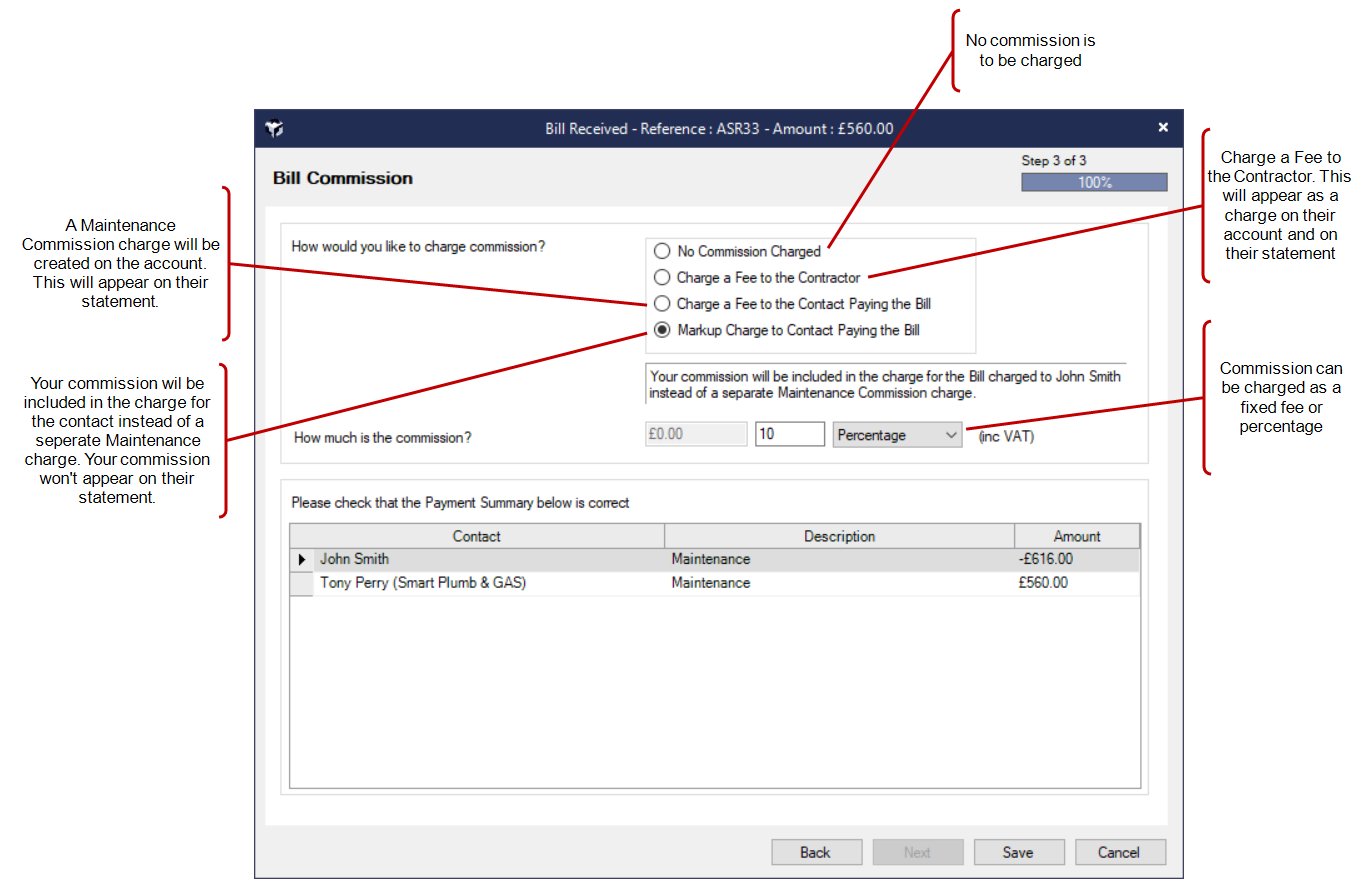Choose Charge a Fee to the Contractor
Screen dimensions: 1370x889
click(662, 277)
